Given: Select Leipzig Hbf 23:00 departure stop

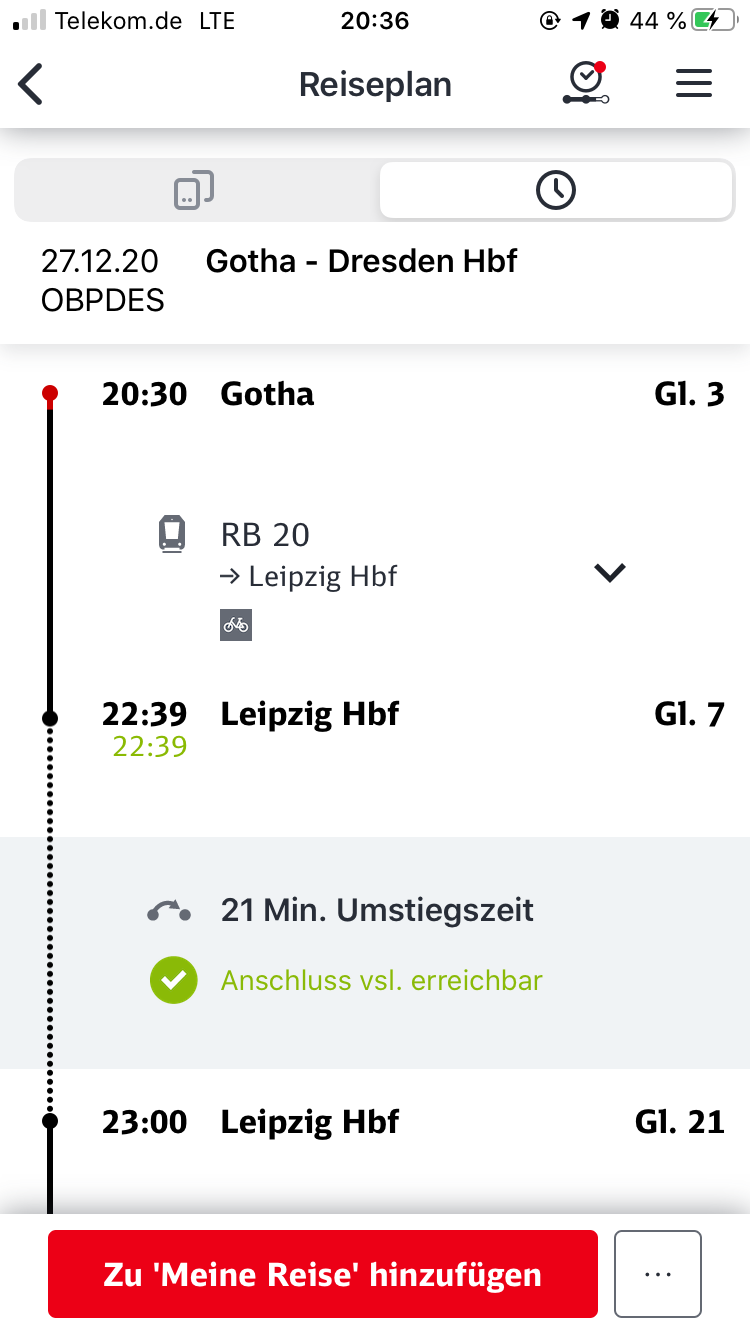Looking at the screenshot, I should [309, 1122].
